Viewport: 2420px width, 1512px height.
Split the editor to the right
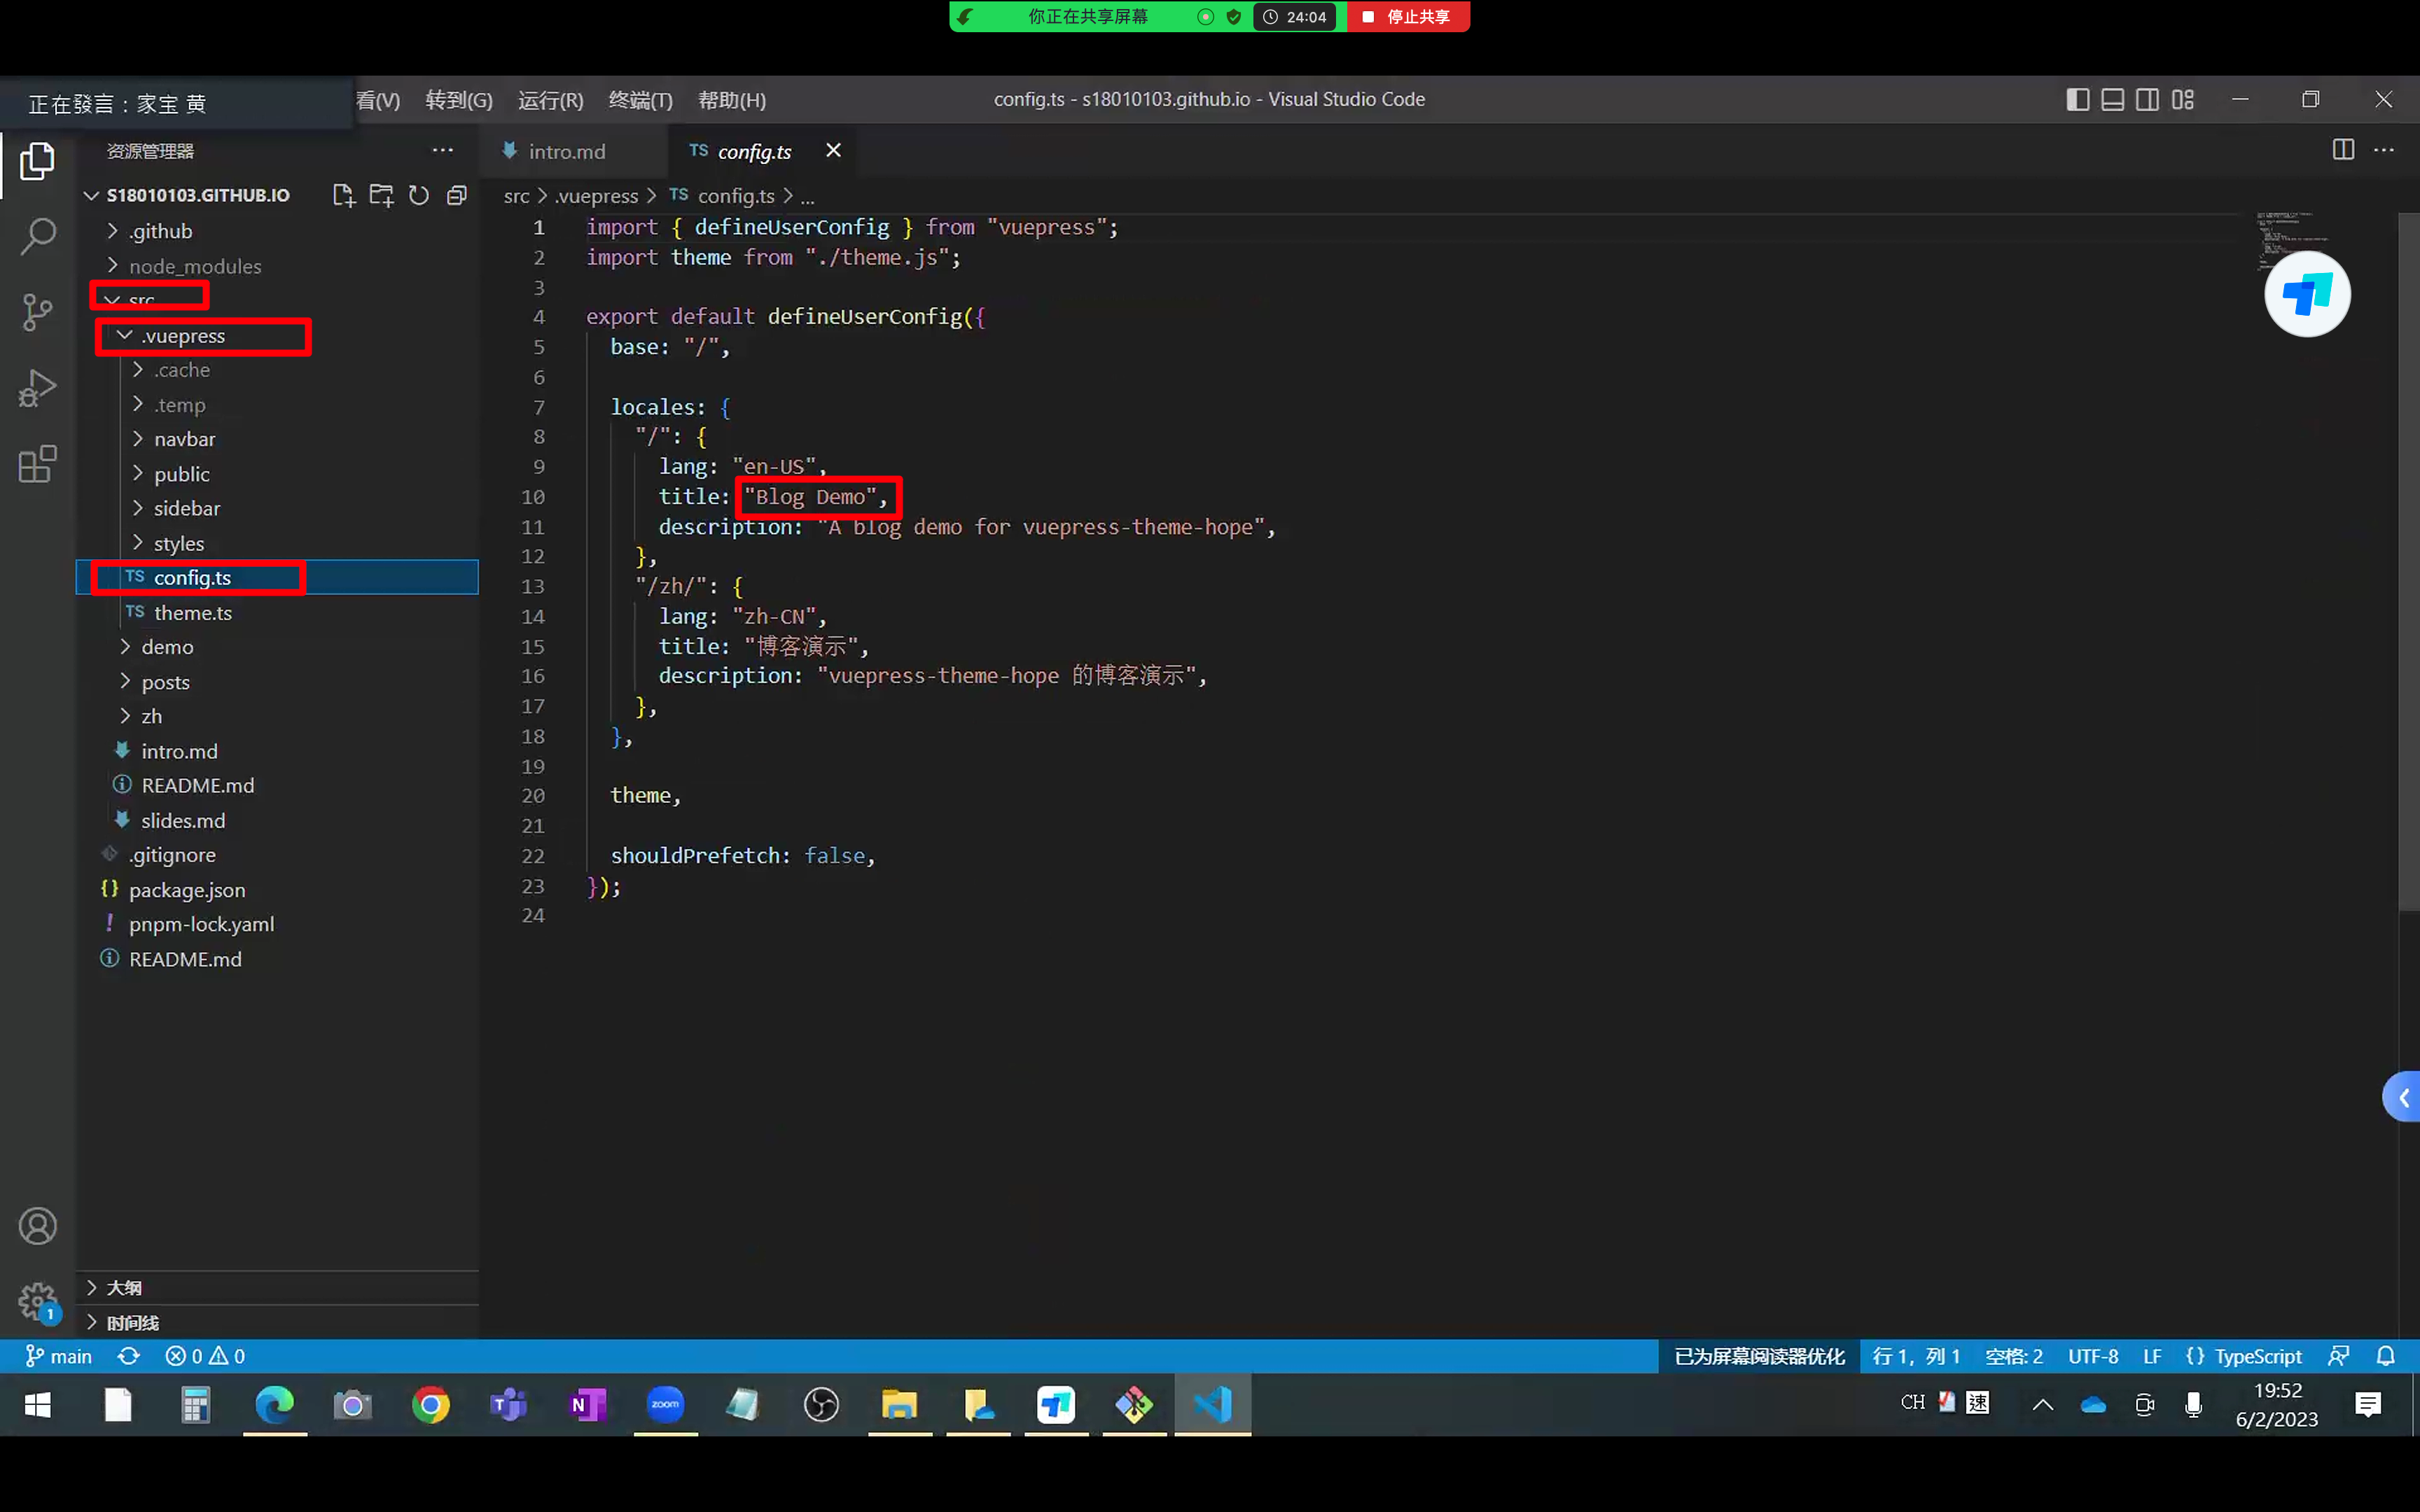coord(2343,150)
